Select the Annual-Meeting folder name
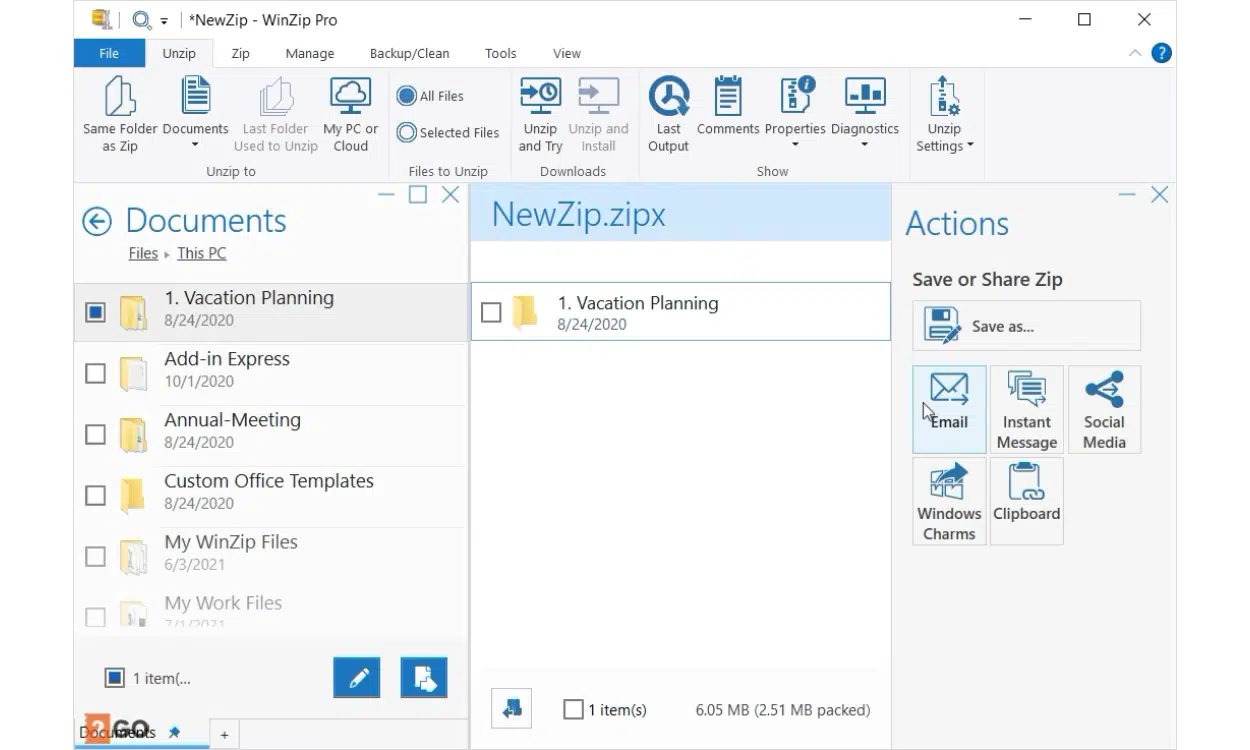Viewport: 1250px width, 750px height. (x=232, y=420)
